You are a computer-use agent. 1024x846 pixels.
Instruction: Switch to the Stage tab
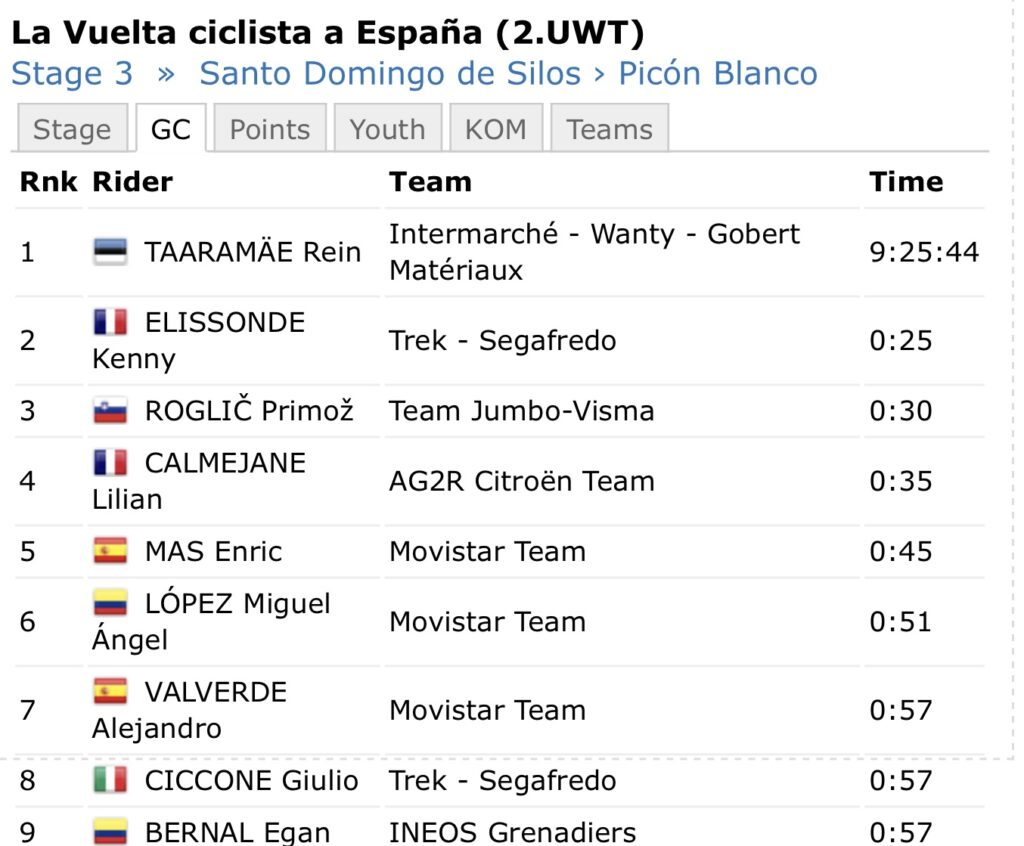(x=72, y=129)
